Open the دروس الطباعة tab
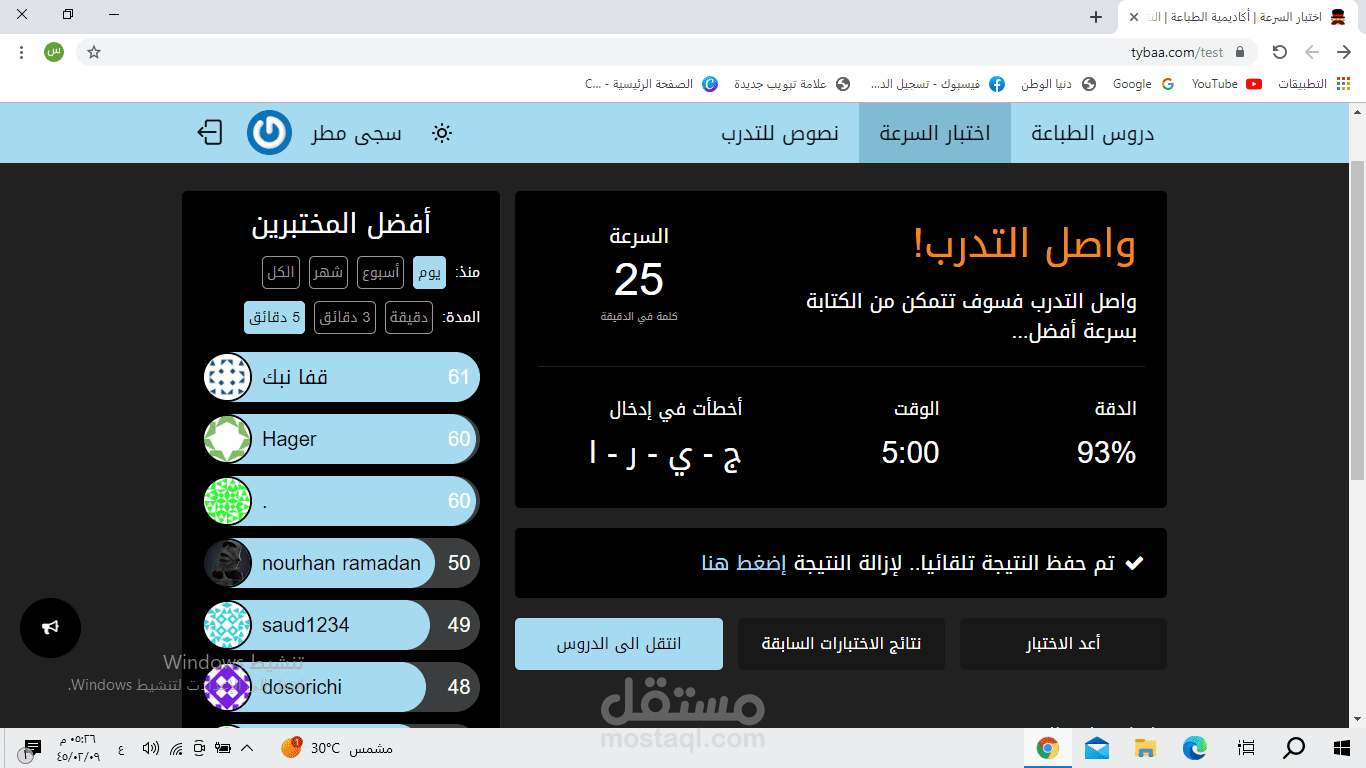The image size is (1366, 768). click(x=1093, y=133)
